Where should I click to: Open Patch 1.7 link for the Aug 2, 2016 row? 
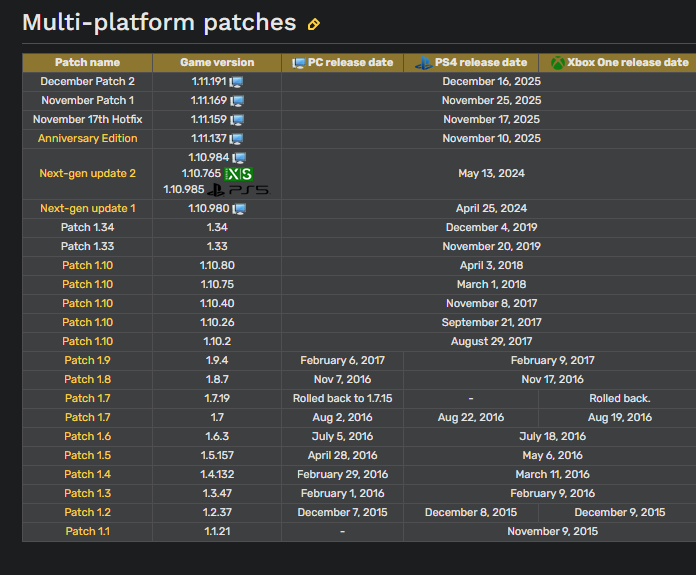coord(87,418)
